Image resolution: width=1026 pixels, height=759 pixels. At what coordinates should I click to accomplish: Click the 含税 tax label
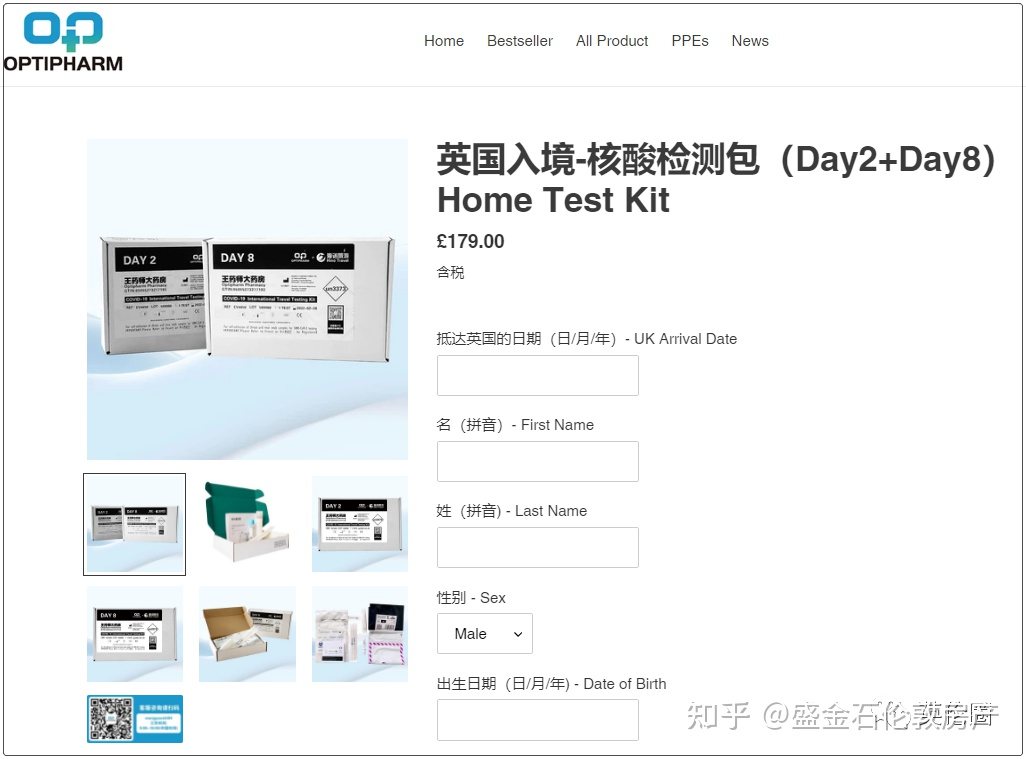tap(451, 272)
